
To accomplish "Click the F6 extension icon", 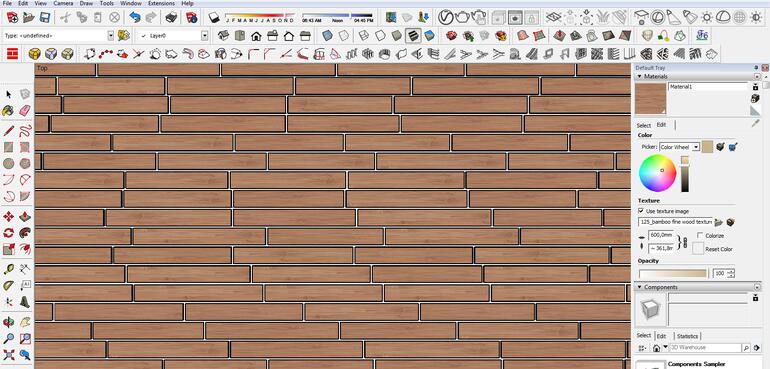I will pyautogui.click(x=702, y=35).
